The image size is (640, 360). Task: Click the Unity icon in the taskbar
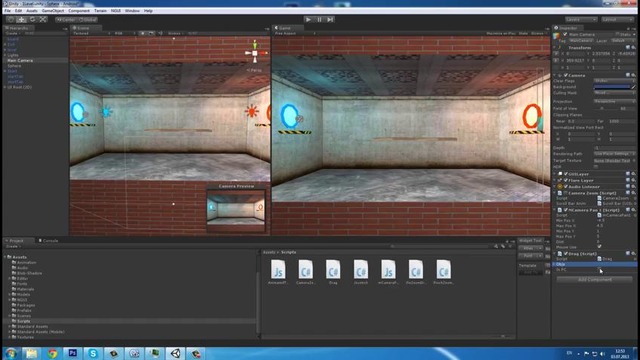(x=176, y=353)
